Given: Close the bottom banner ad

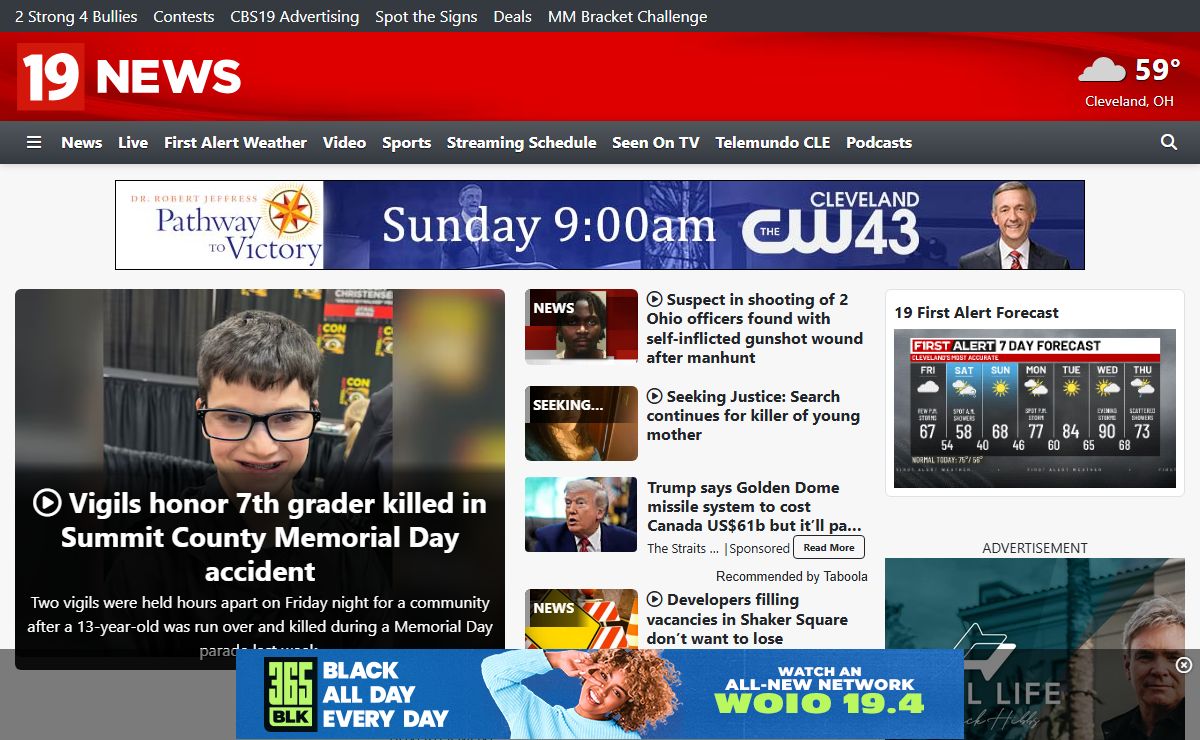Looking at the screenshot, I should pyautogui.click(x=1184, y=665).
